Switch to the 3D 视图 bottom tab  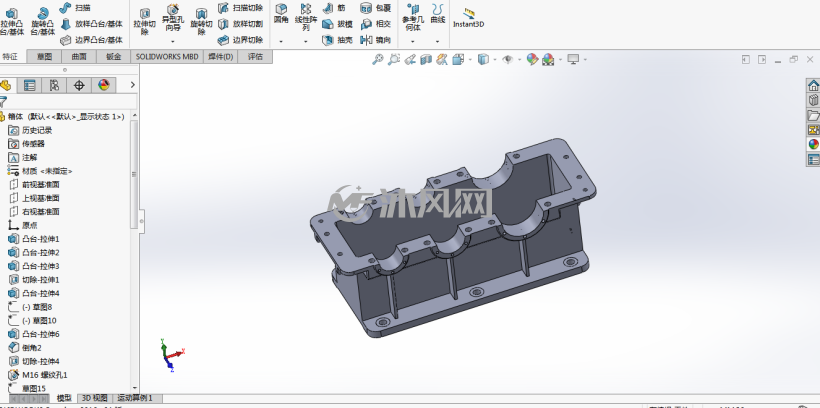(95, 398)
